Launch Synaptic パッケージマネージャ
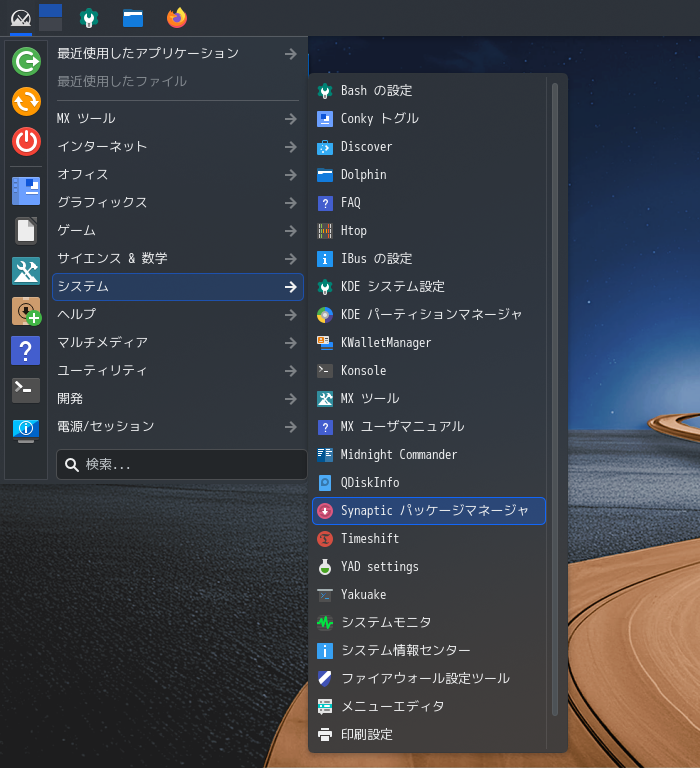The width and height of the screenshot is (700, 768). [429, 511]
